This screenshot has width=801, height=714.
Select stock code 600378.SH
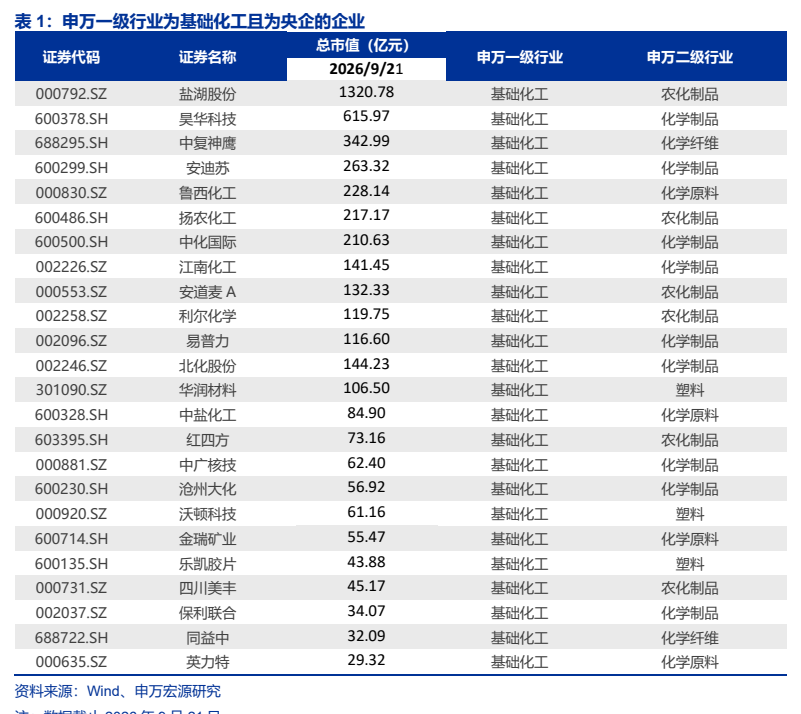coord(71,119)
